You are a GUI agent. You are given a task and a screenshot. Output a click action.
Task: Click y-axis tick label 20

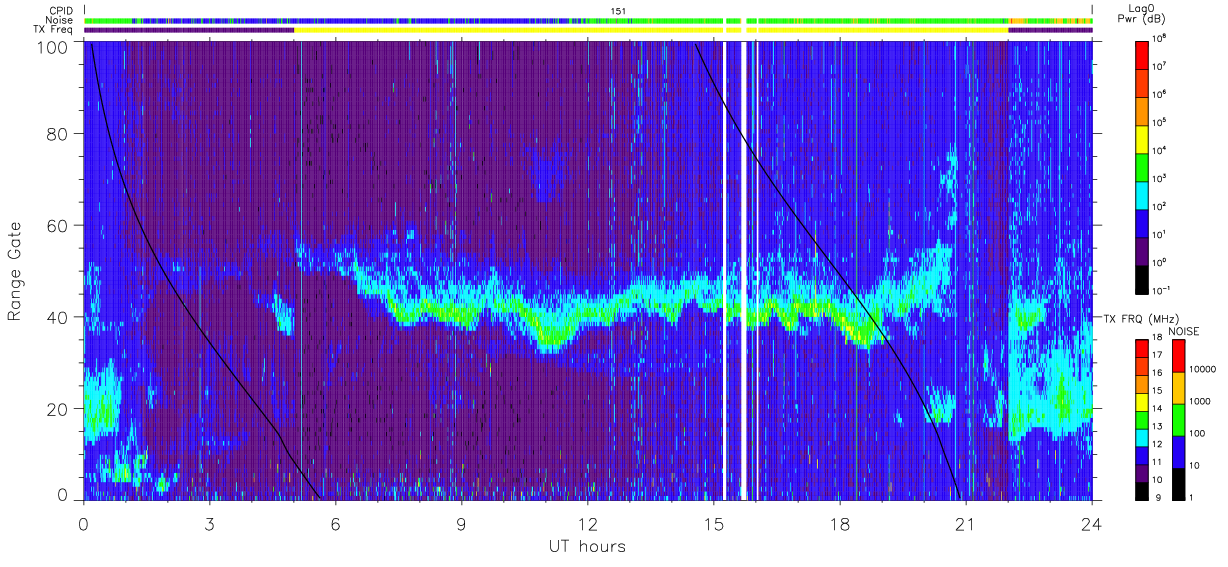point(57,408)
